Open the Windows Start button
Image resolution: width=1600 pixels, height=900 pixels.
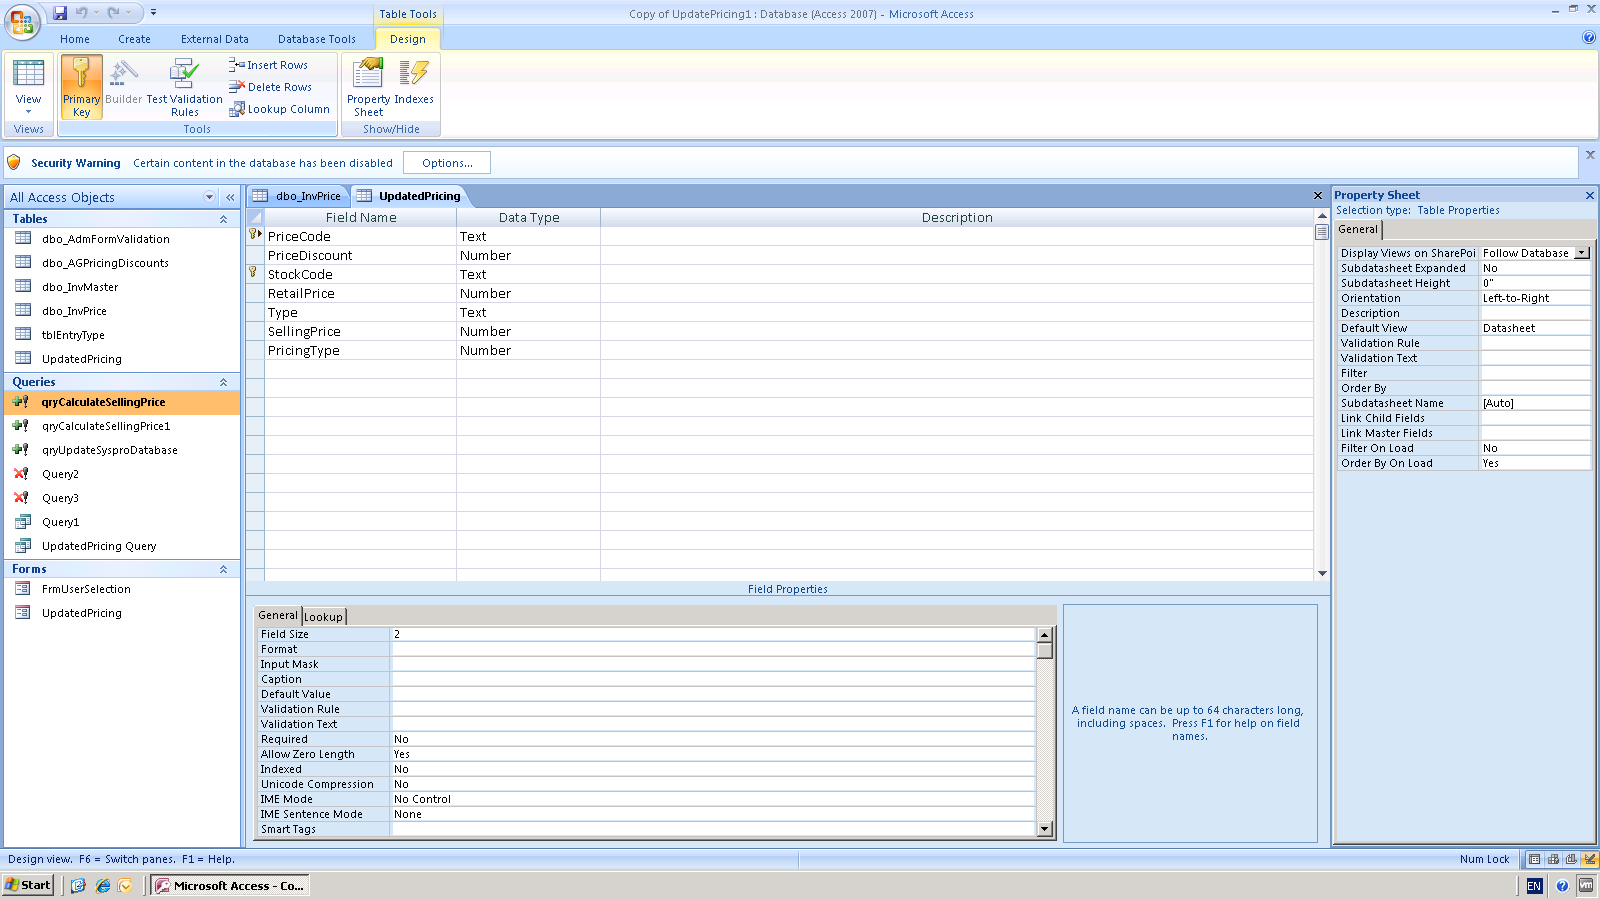pyautogui.click(x=28, y=885)
